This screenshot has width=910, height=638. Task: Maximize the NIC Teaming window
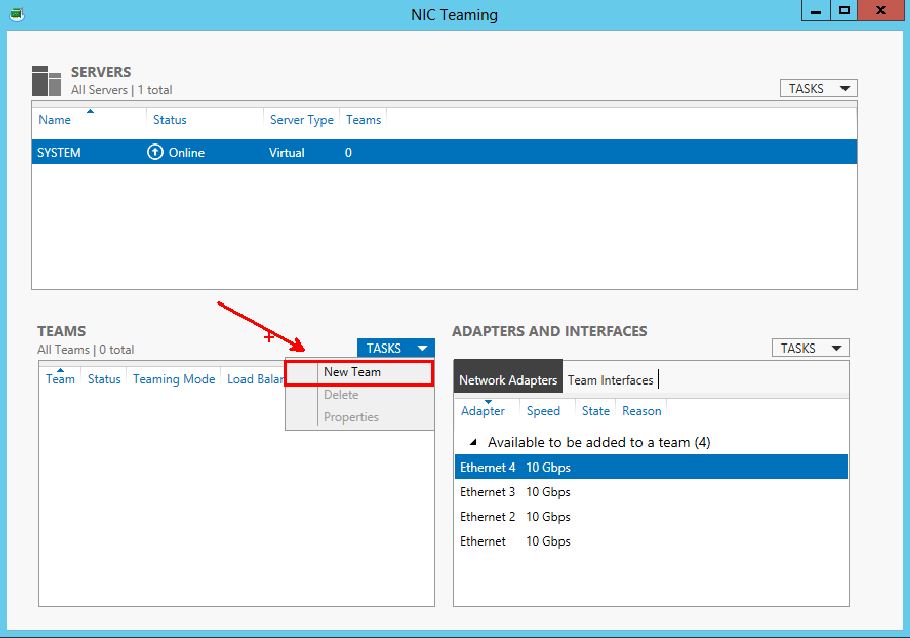pos(845,12)
